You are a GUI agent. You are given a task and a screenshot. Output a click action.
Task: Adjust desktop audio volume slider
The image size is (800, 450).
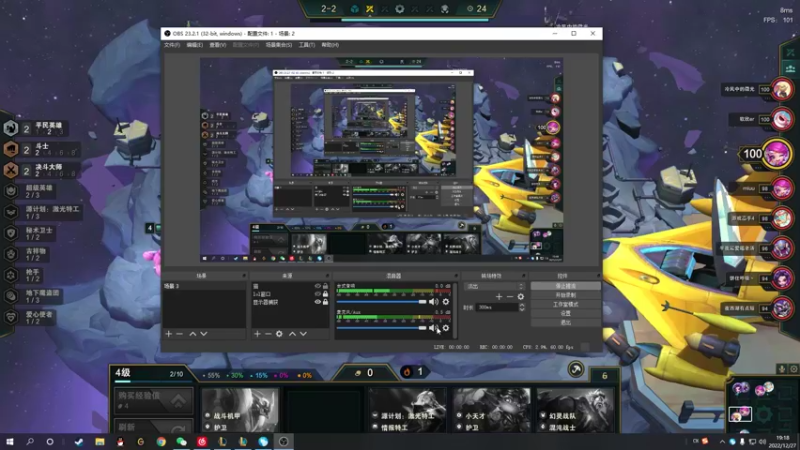pyautogui.click(x=382, y=302)
